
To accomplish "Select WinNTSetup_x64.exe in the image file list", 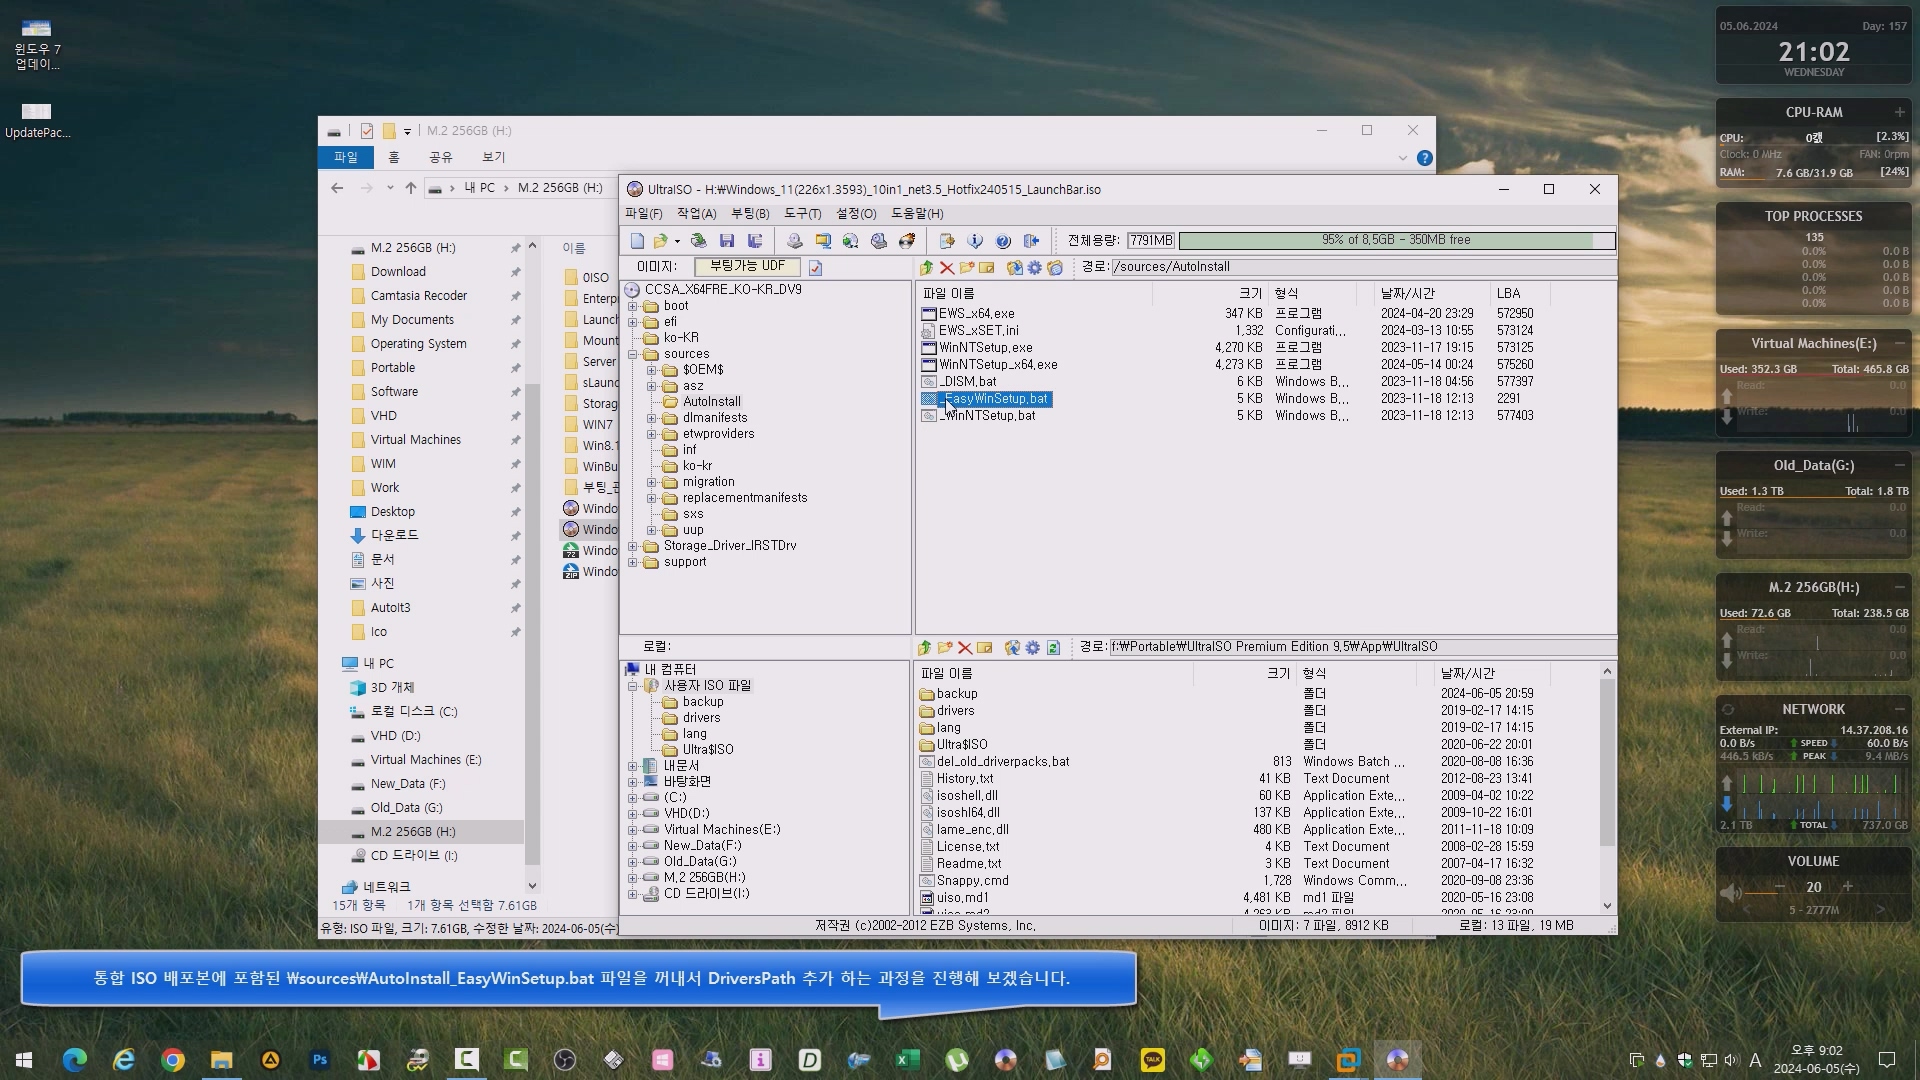I will click(997, 365).
